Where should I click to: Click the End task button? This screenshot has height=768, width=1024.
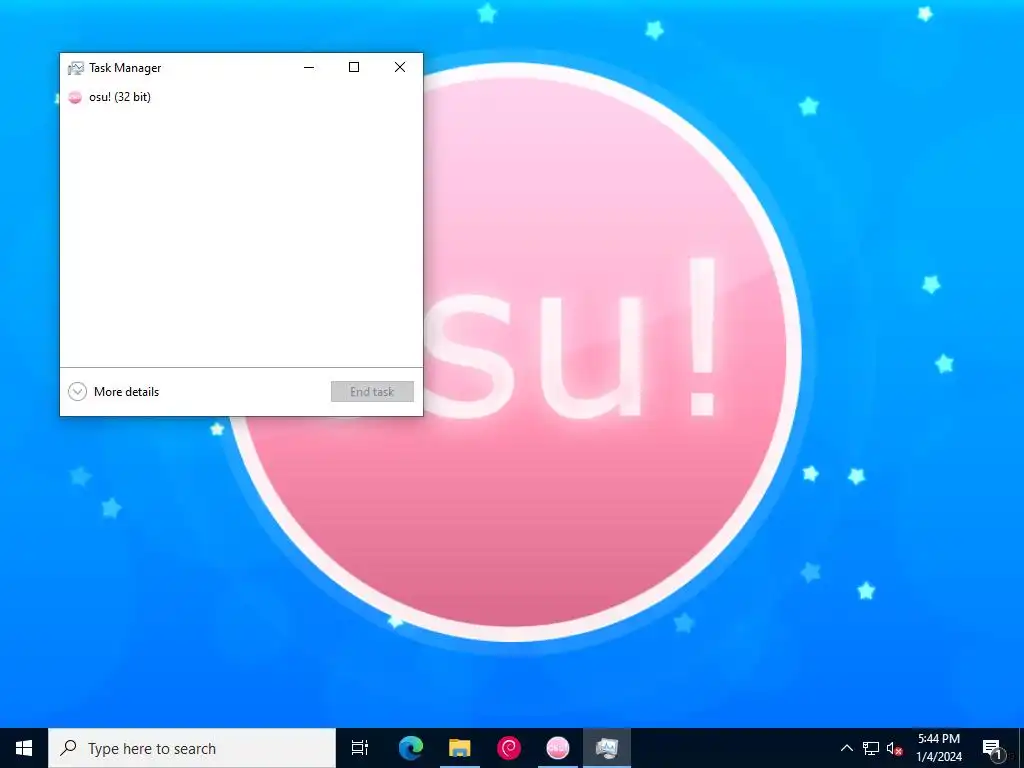[372, 392]
